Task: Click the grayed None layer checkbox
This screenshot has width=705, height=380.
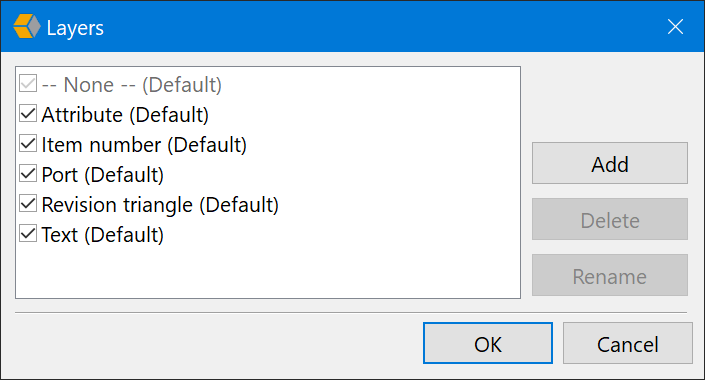Action: pyautogui.click(x=28, y=84)
